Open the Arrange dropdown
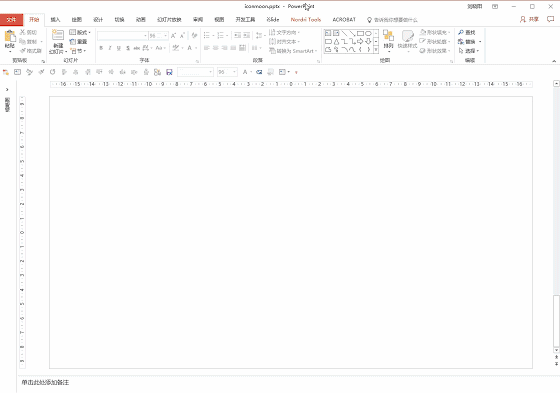The width and height of the screenshot is (560, 393). [x=388, y=40]
